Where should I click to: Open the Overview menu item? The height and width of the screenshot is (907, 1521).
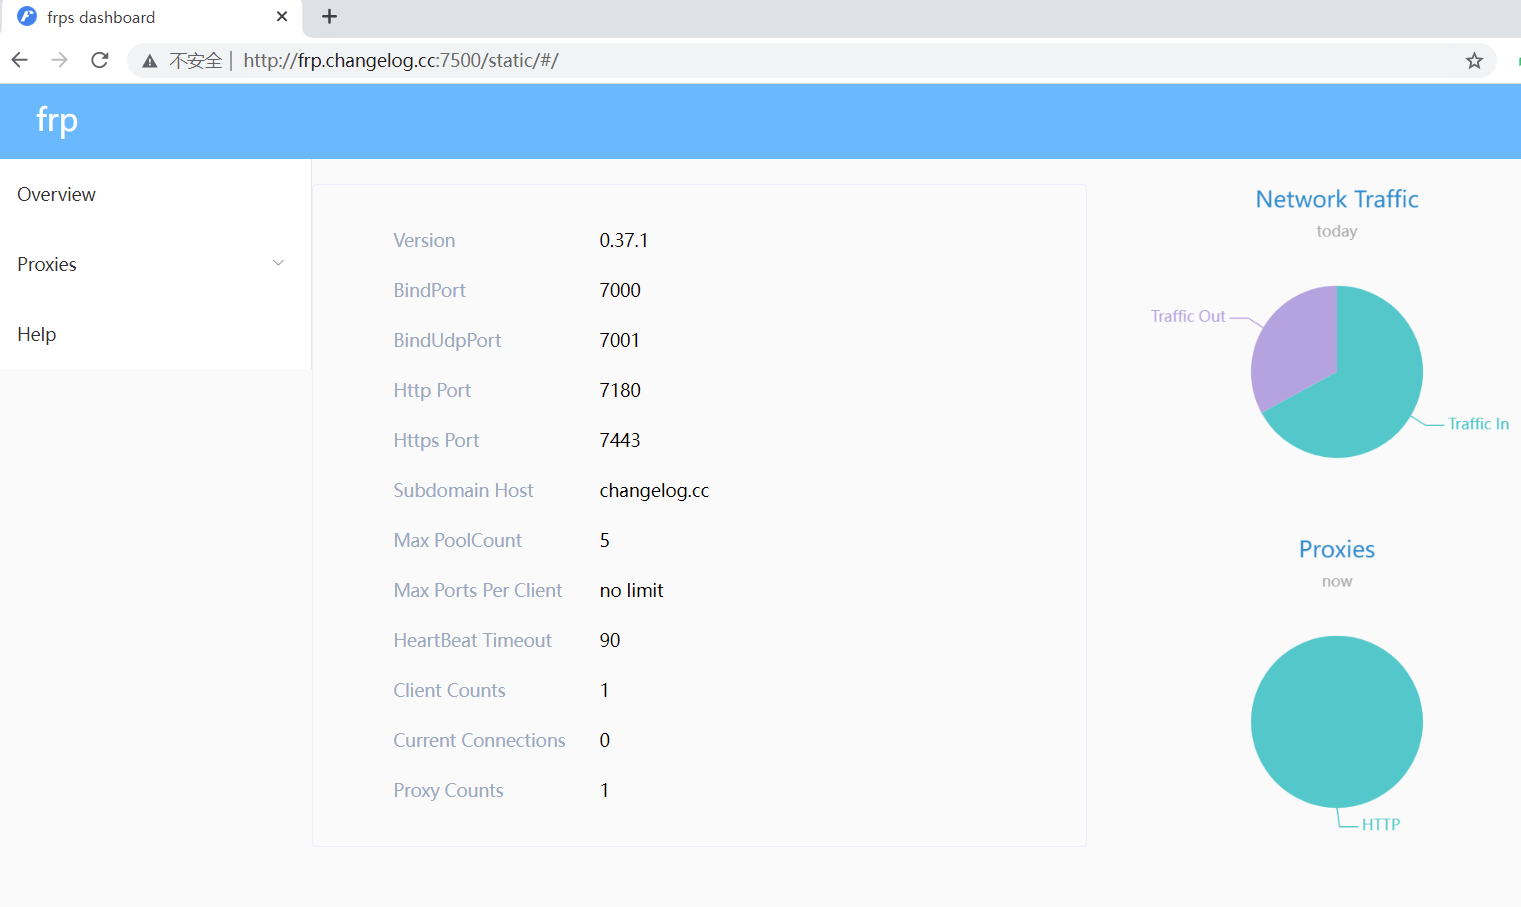coord(56,194)
